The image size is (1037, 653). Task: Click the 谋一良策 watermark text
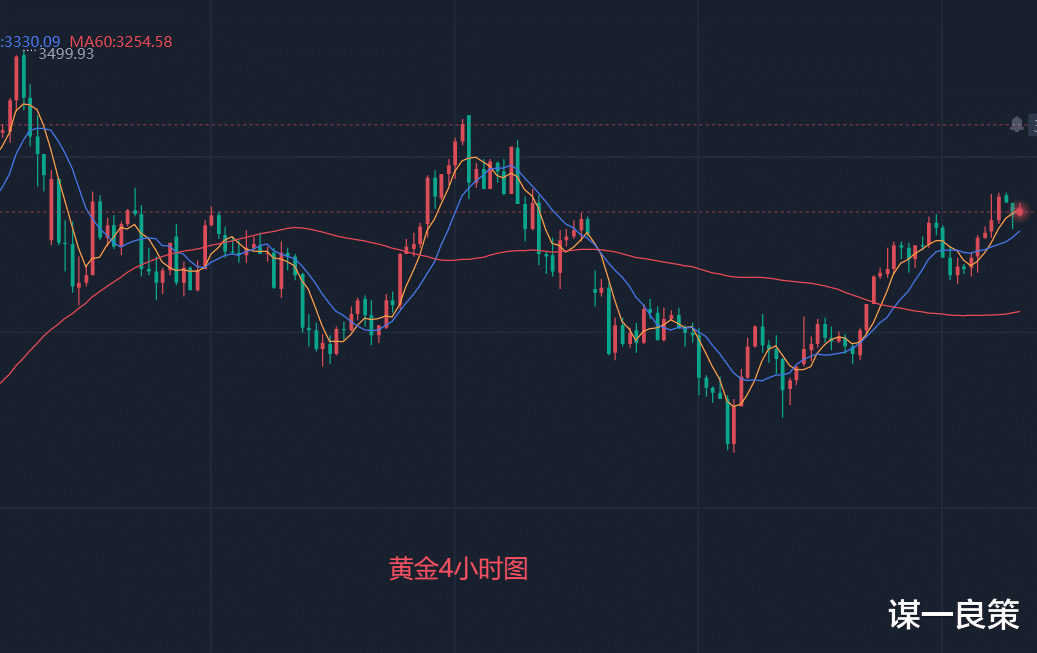click(953, 614)
